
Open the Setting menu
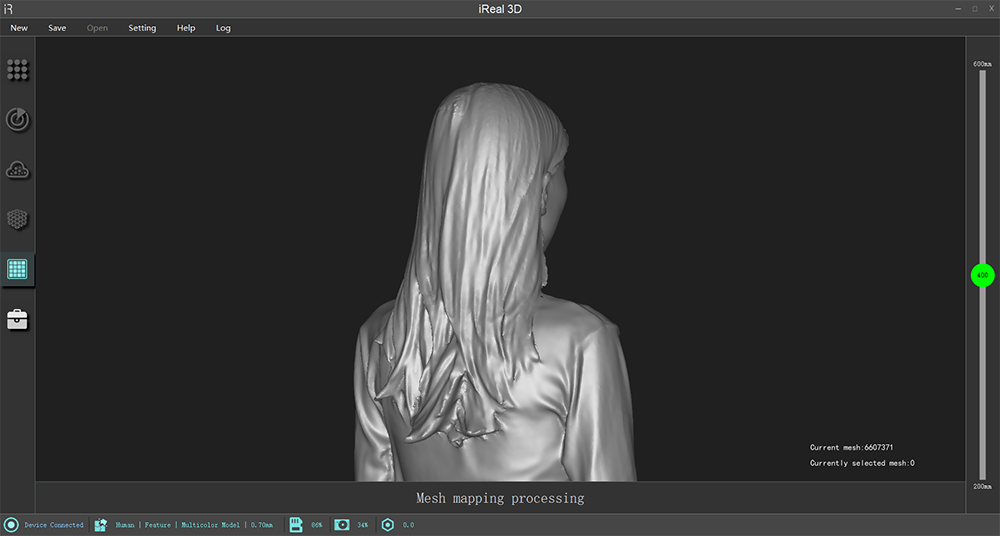coord(142,28)
